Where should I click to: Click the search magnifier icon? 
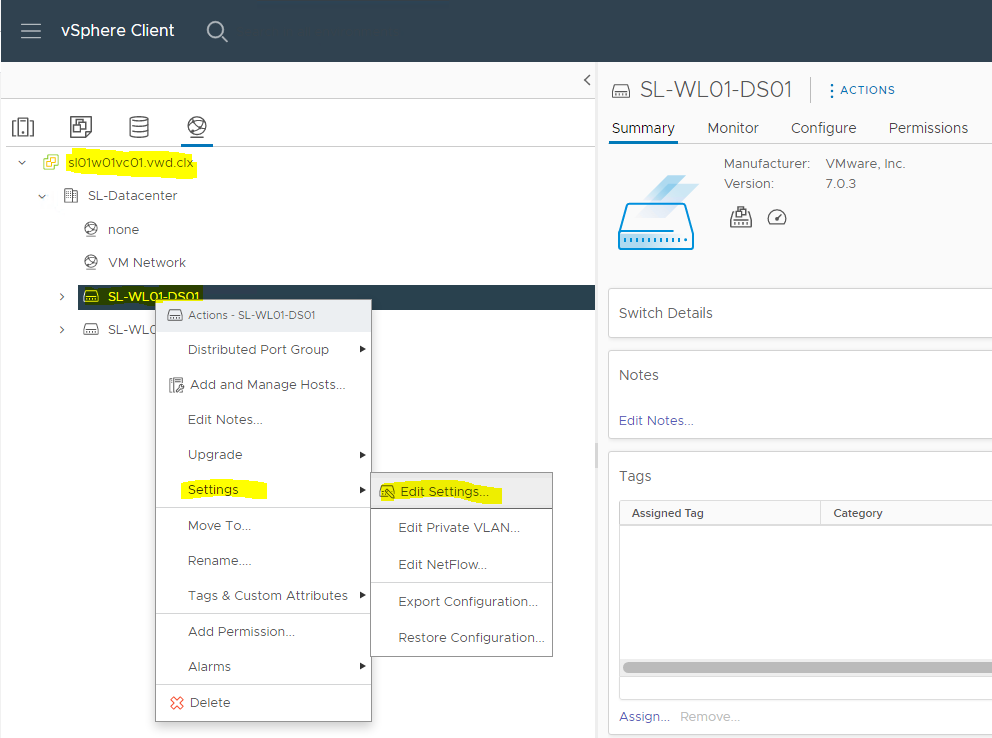[216, 31]
